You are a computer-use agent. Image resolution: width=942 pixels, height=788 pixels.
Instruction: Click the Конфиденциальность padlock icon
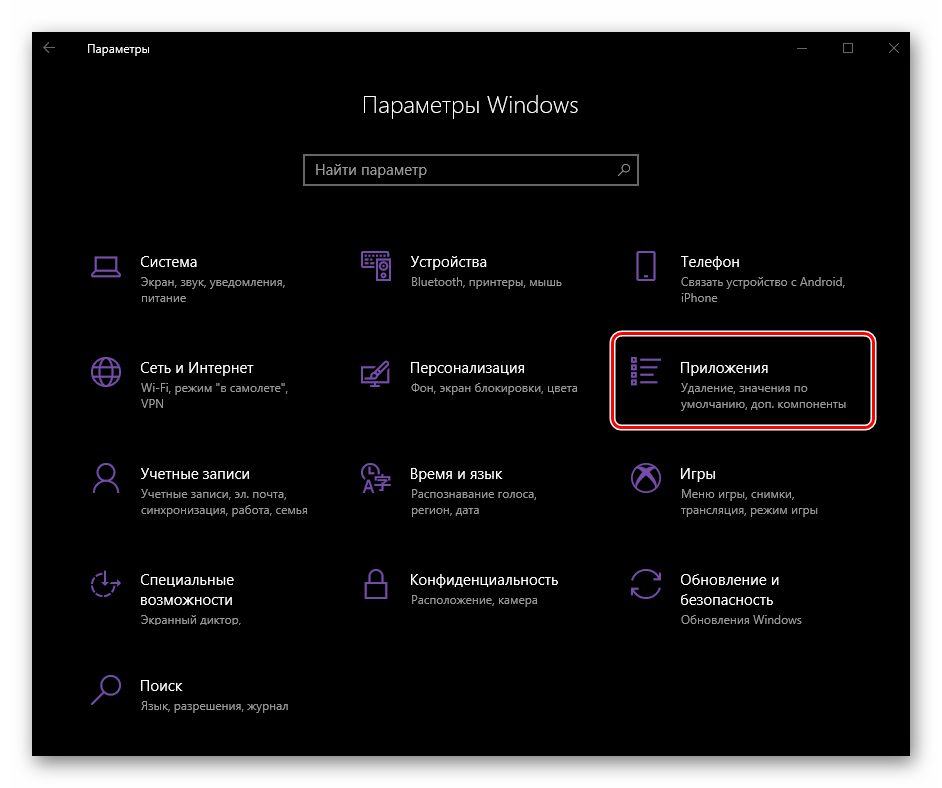[x=376, y=584]
